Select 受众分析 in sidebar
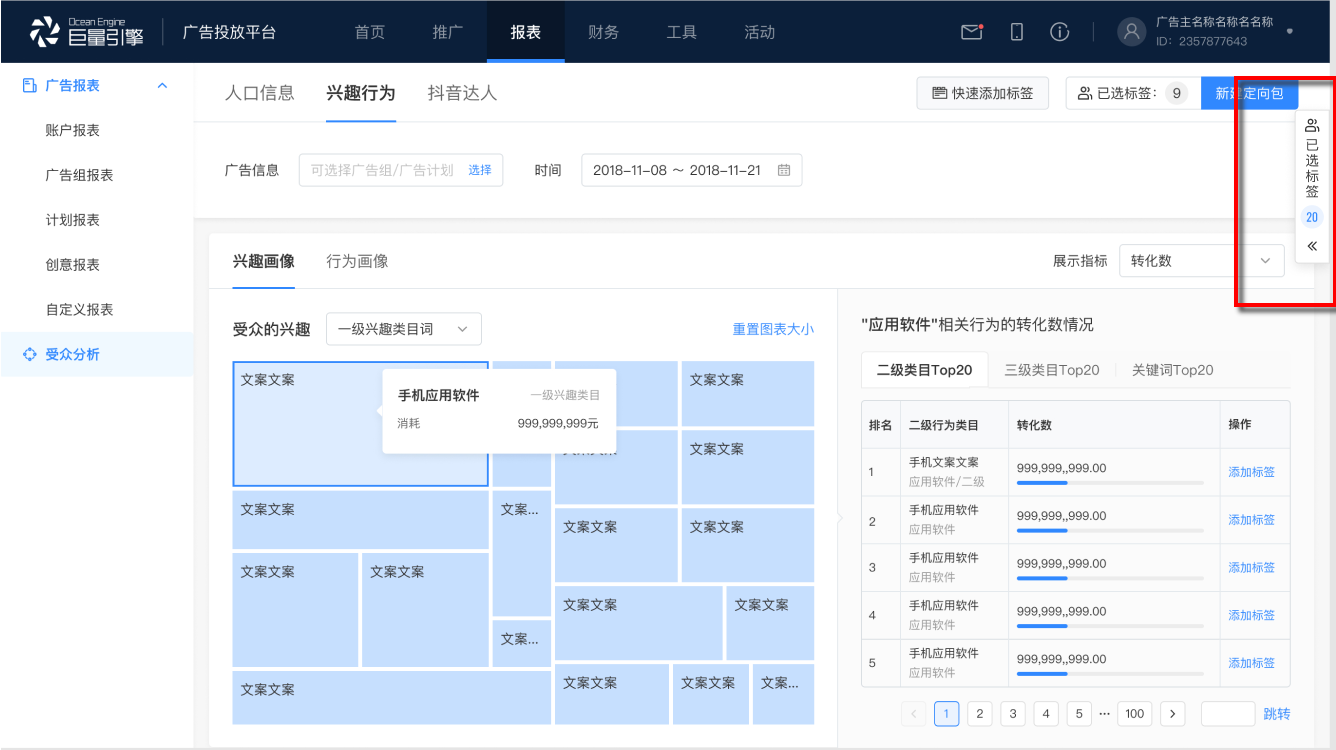1336x750 pixels. (73, 354)
